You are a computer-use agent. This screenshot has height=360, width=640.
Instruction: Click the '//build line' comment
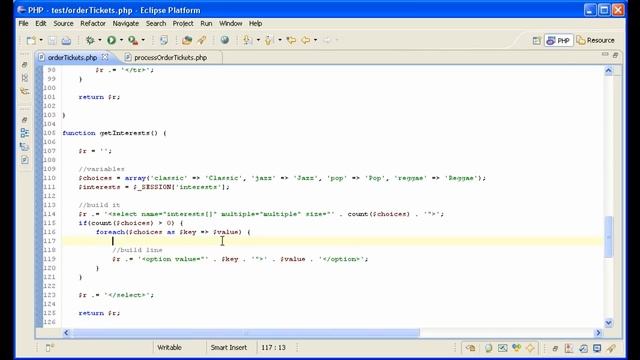click(x=137, y=250)
